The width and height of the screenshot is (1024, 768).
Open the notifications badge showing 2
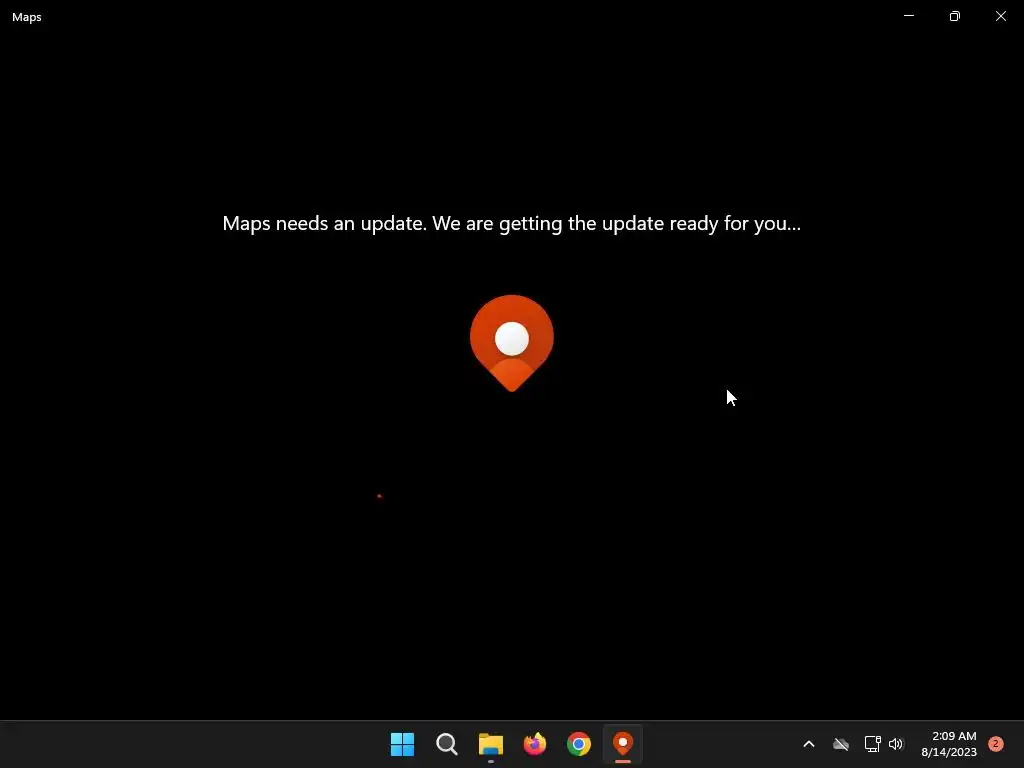click(996, 744)
